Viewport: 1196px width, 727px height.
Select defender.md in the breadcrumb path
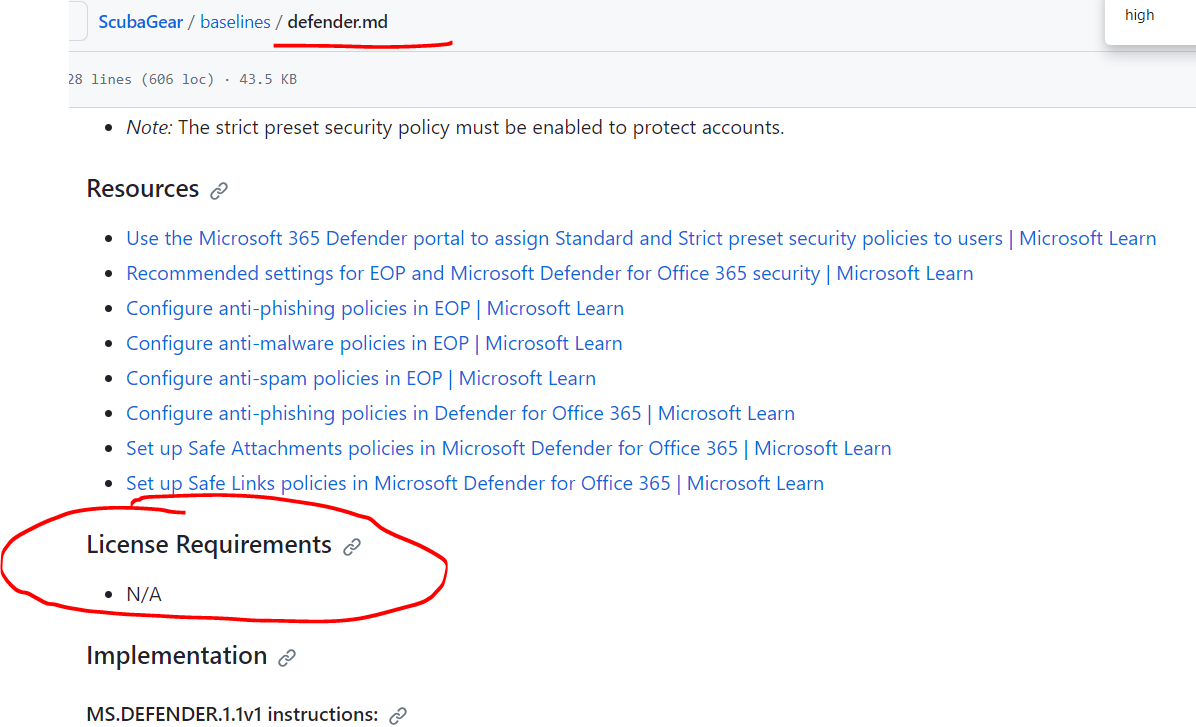[336, 21]
